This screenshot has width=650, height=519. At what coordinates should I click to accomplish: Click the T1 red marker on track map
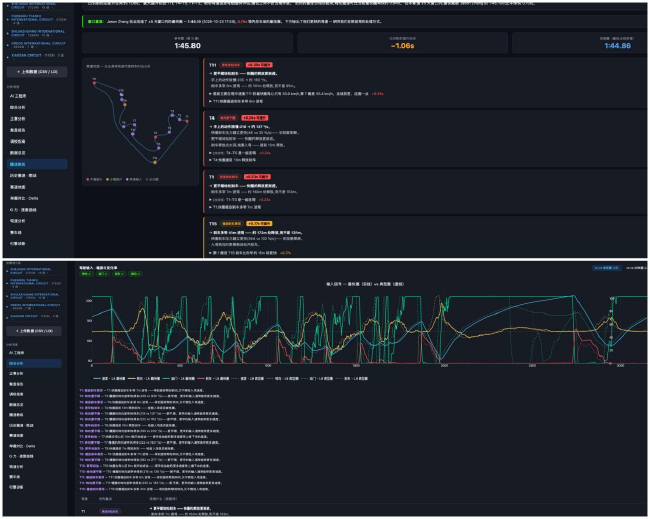tap(187, 121)
